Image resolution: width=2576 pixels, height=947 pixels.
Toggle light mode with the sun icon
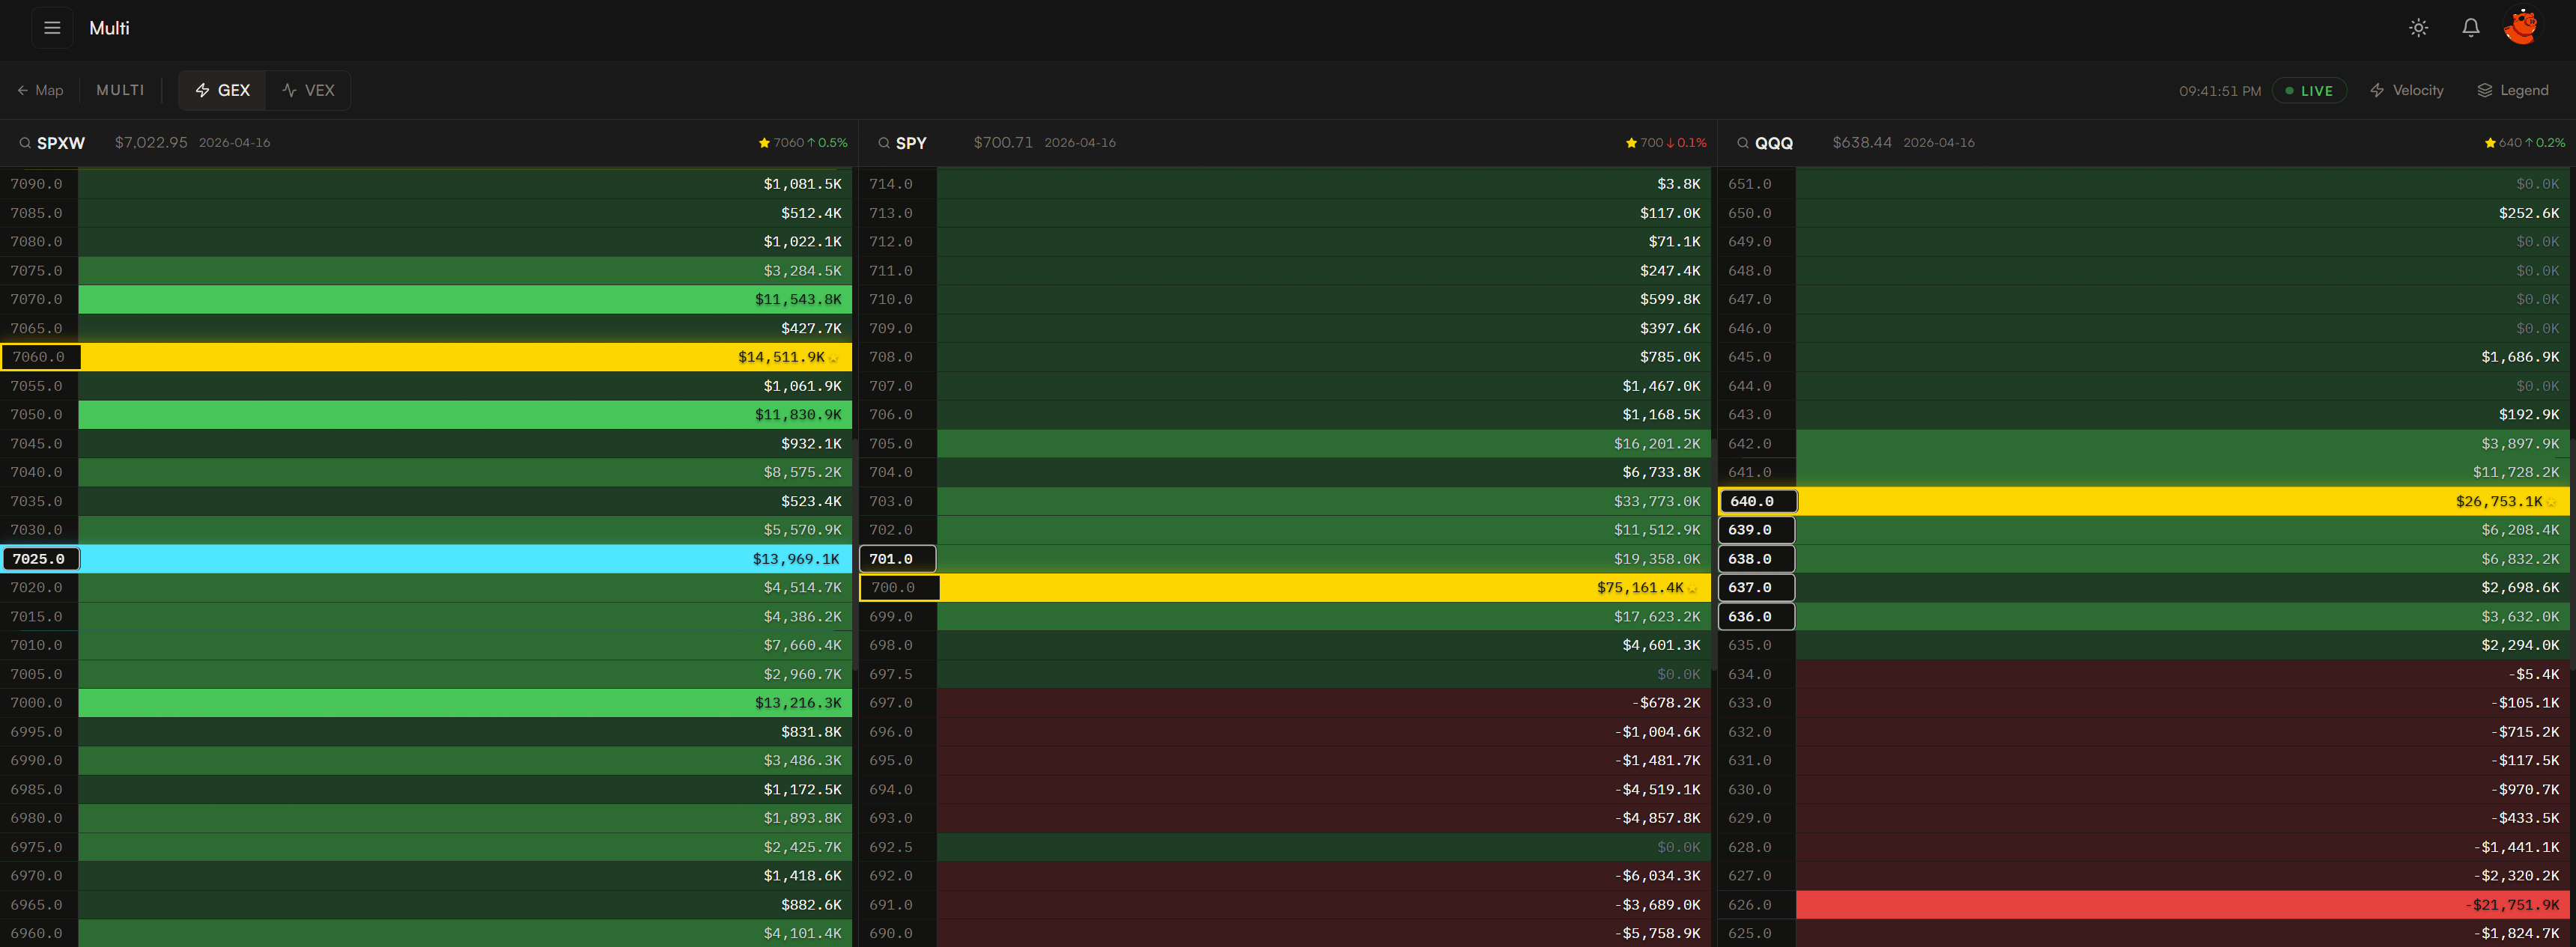2419,28
